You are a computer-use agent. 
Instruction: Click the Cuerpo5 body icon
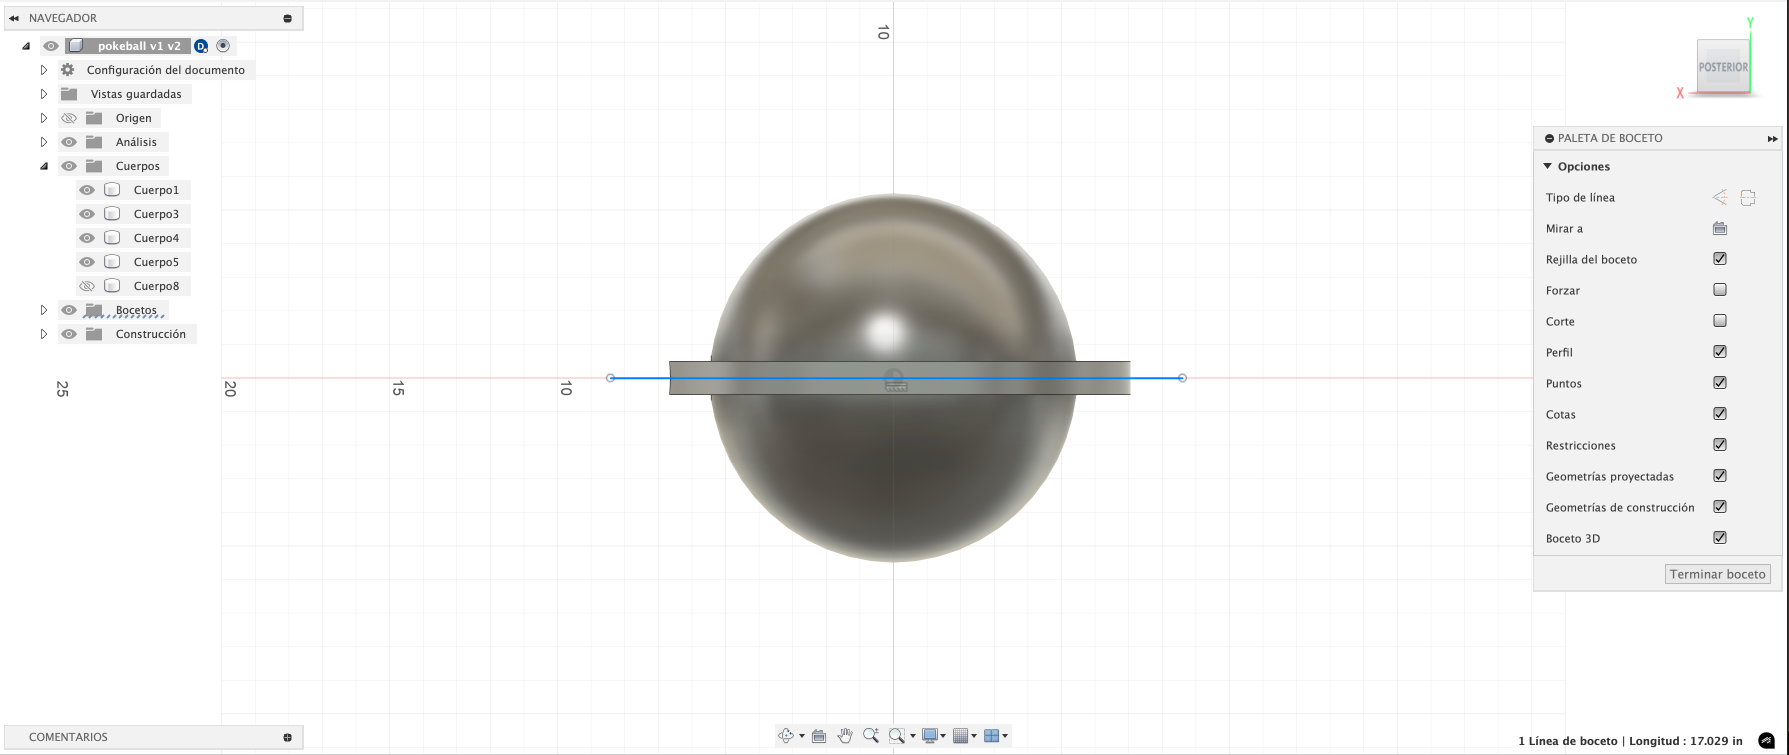point(113,262)
